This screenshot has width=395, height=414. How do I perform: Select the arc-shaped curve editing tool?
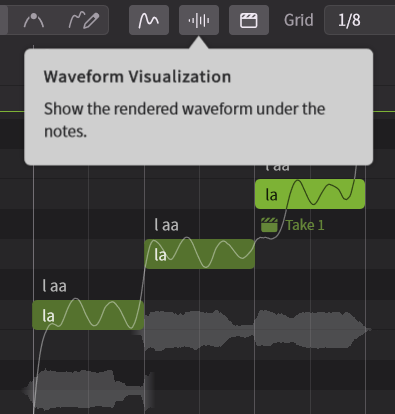coord(34,20)
